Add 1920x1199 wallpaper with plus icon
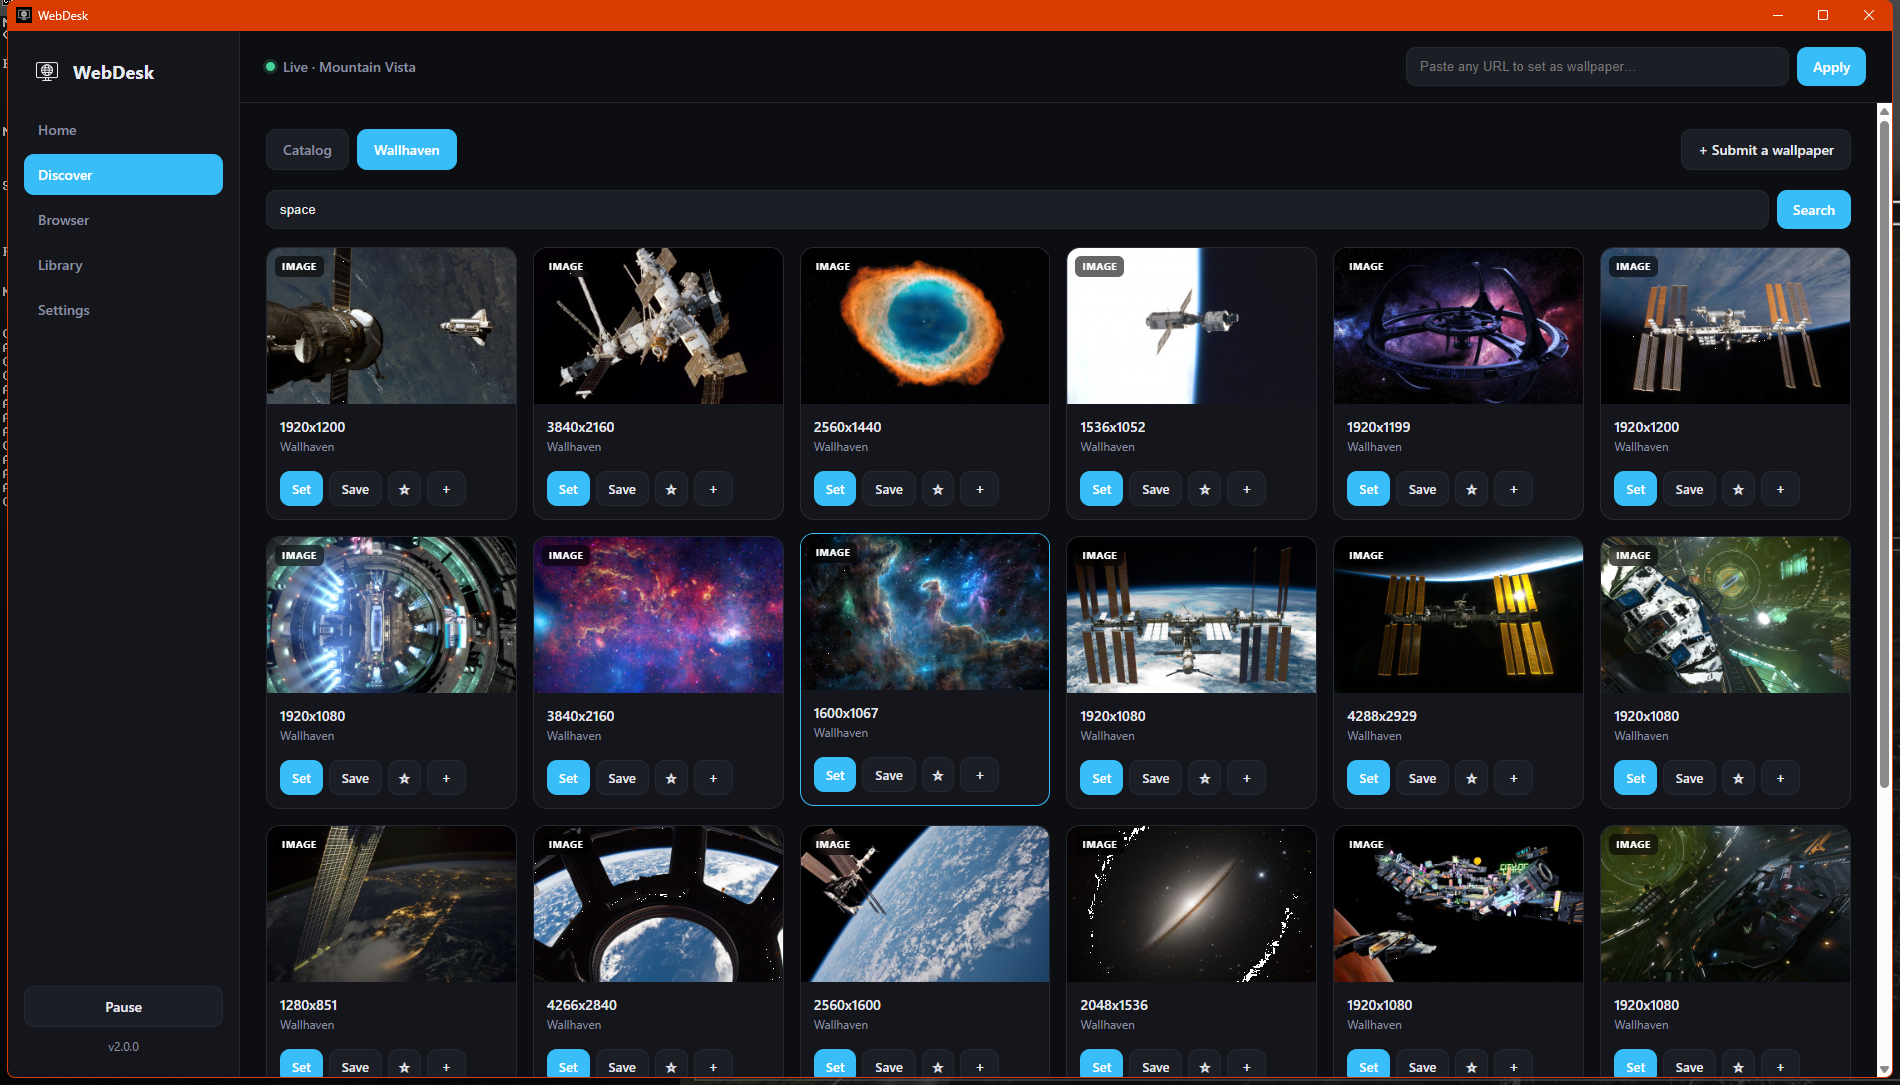Viewport: 1900px width, 1085px height. pos(1514,489)
